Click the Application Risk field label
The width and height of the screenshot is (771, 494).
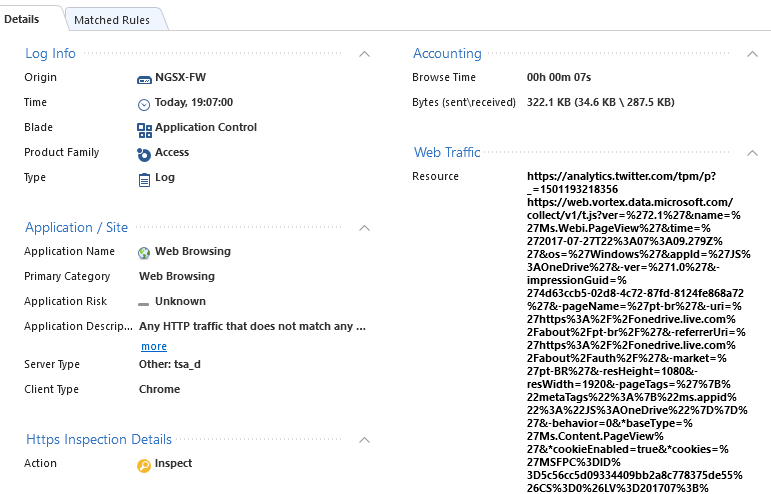(65, 301)
